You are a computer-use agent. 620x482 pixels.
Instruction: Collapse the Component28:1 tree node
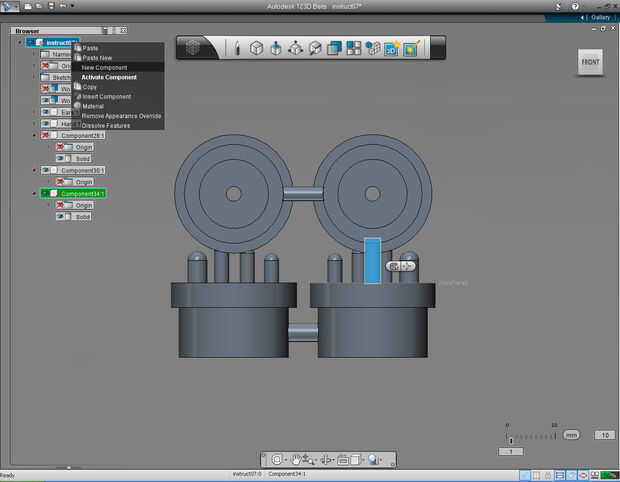pos(34,135)
